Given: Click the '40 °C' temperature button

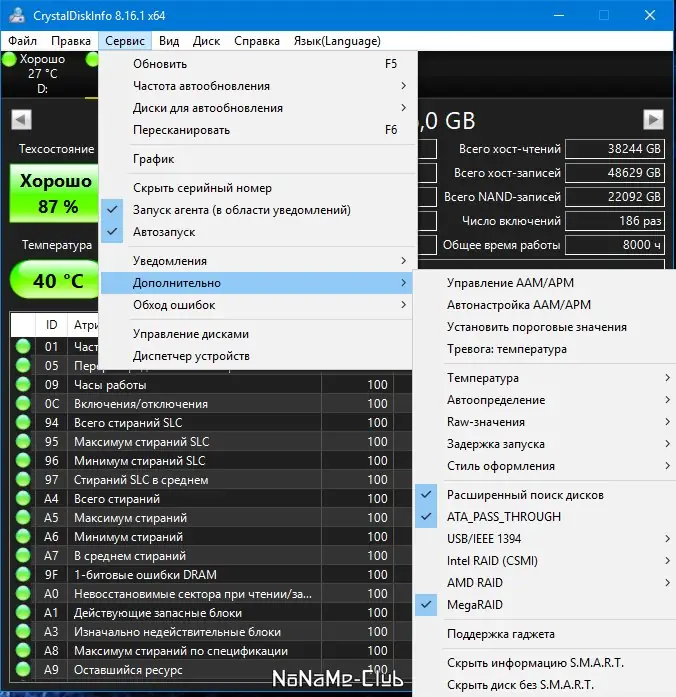Looking at the screenshot, I should click(55, 280).
